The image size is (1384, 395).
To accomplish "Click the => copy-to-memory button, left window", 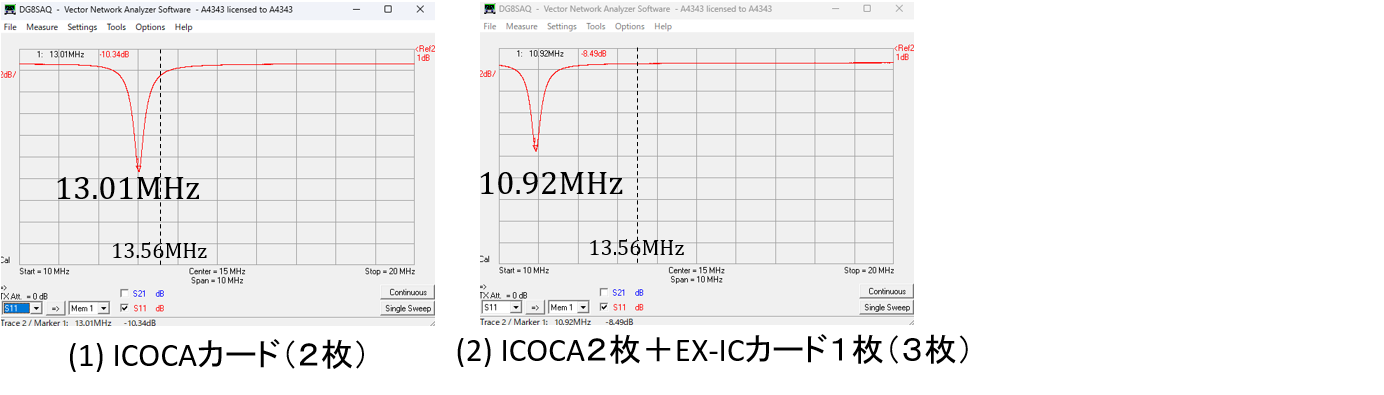I will coord(56,308).
